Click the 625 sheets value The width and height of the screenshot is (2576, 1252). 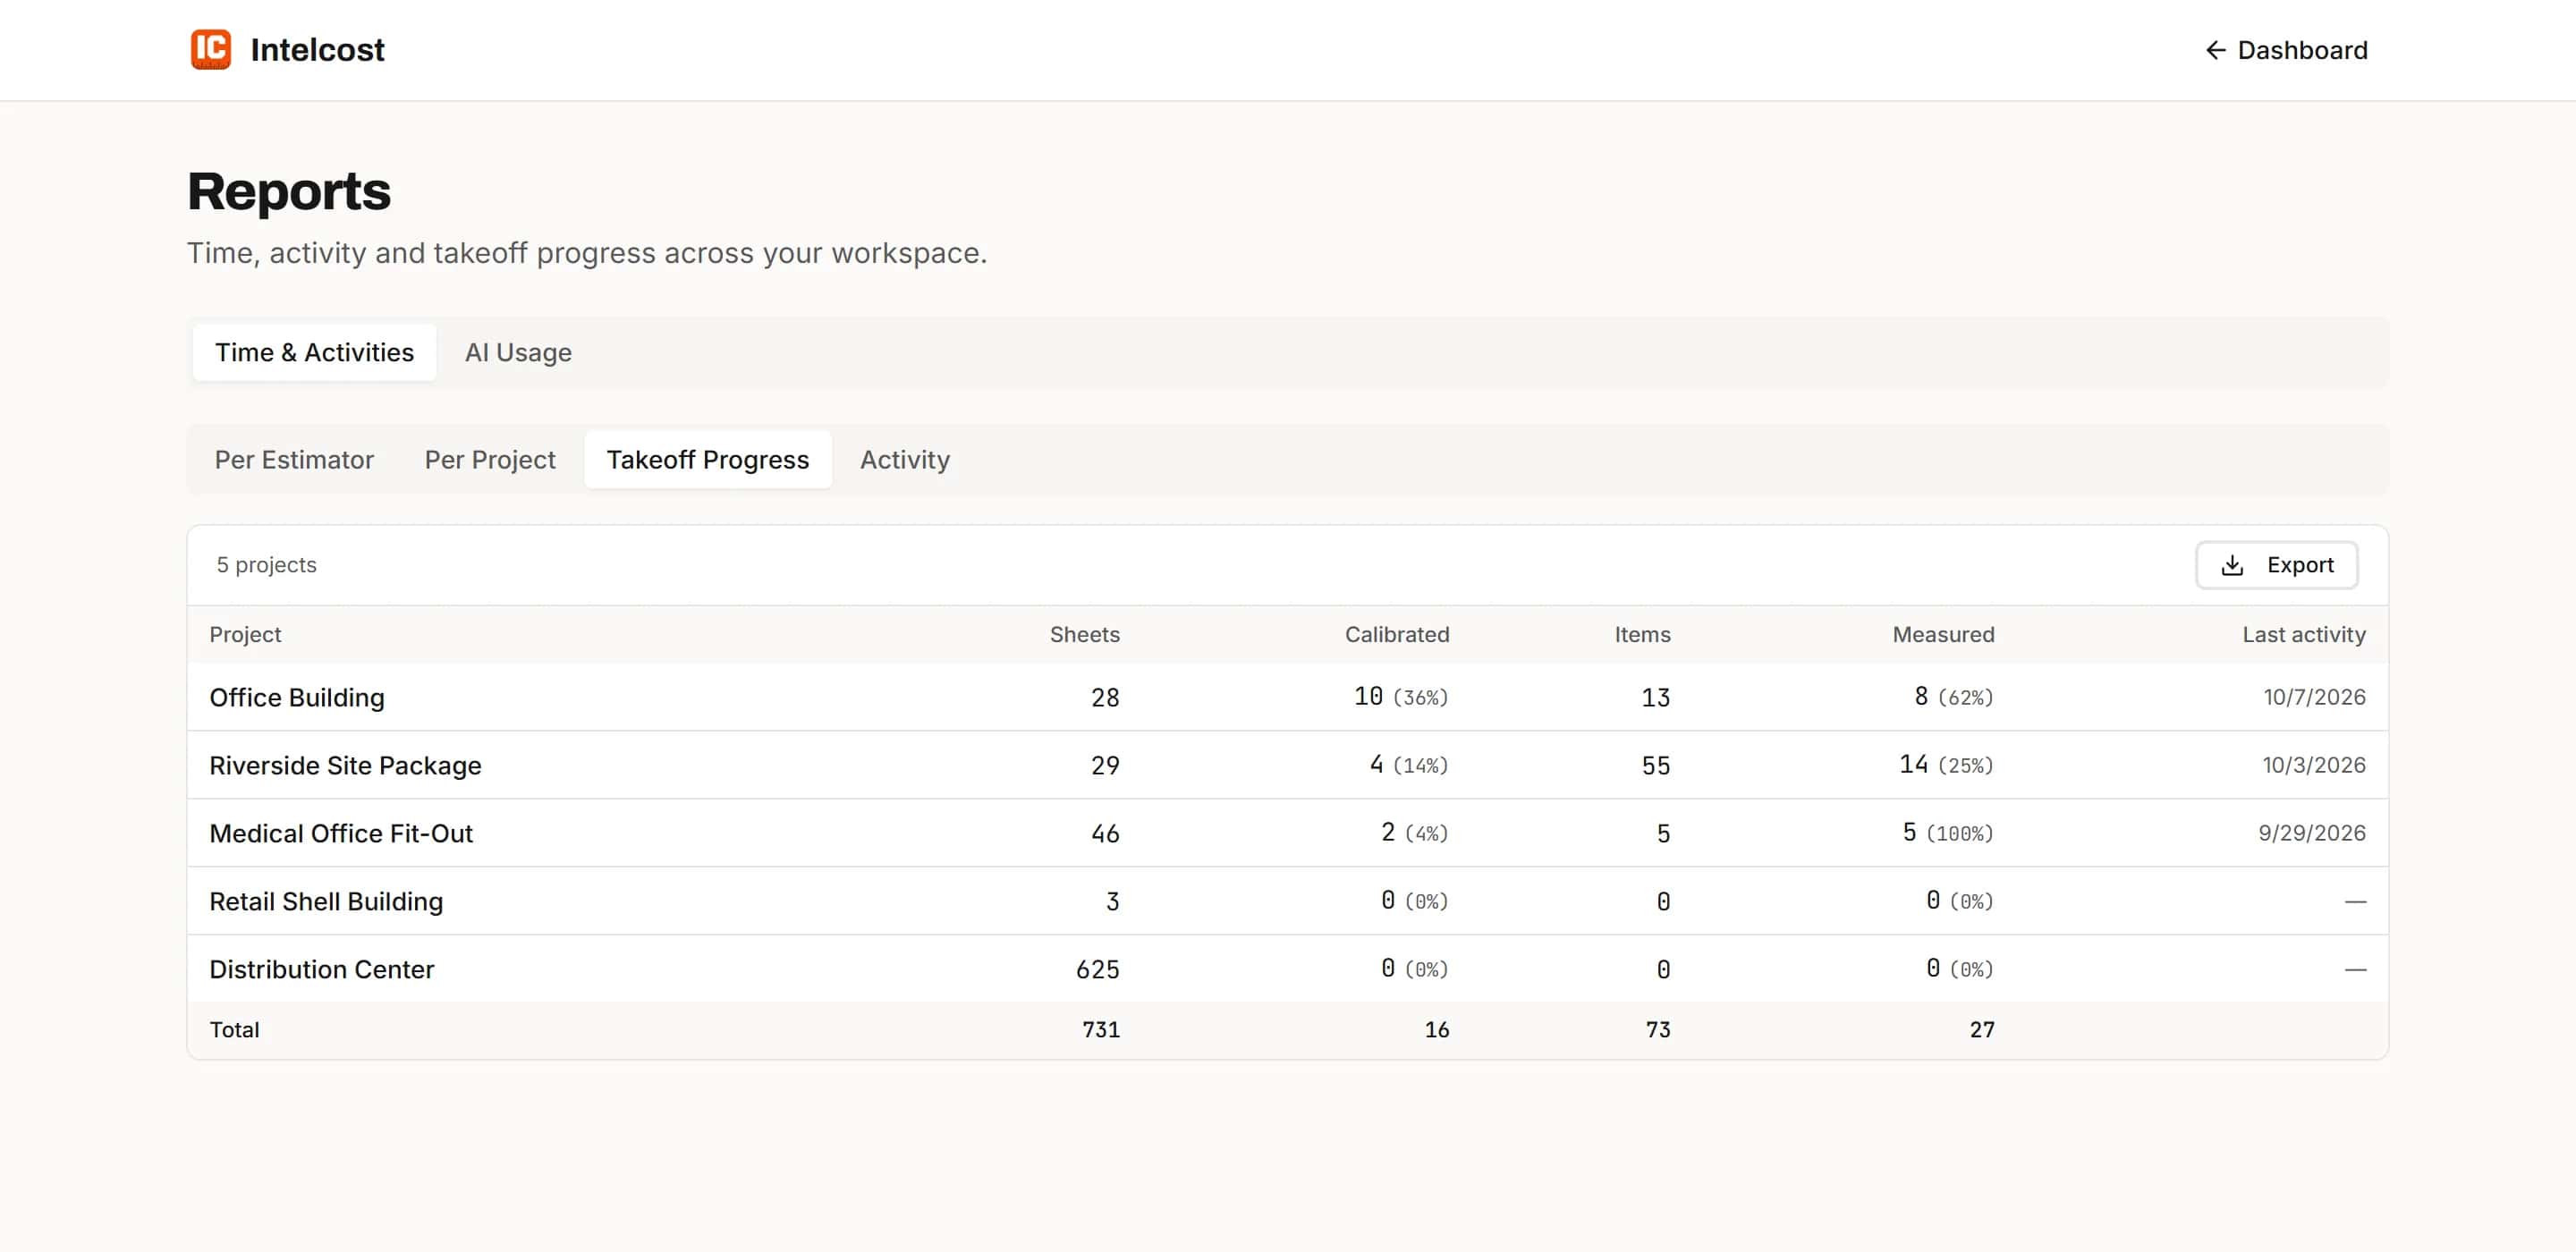(1097, 969)
